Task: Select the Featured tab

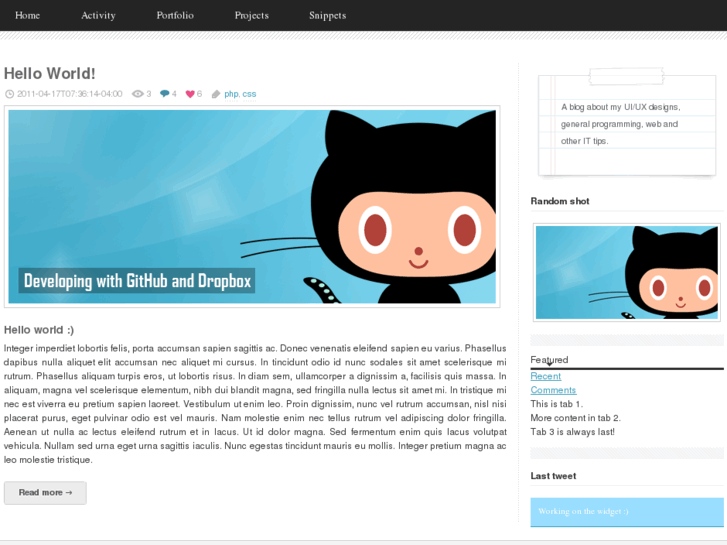Action: [549, 360]
